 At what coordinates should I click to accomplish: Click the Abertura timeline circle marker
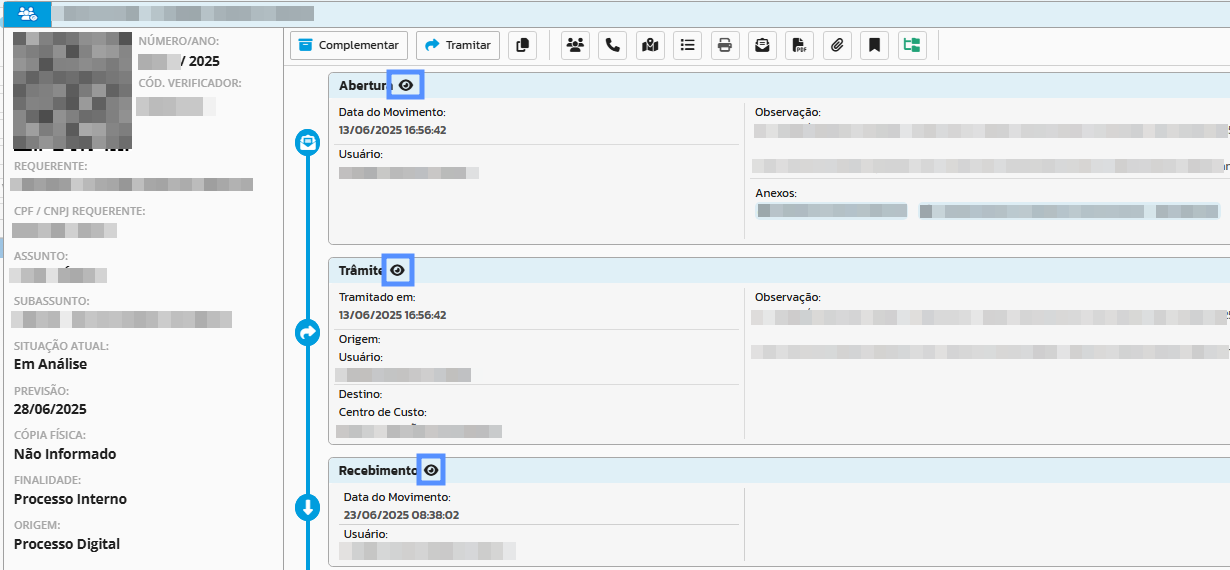pyautogui.click(x=308, y=143)
